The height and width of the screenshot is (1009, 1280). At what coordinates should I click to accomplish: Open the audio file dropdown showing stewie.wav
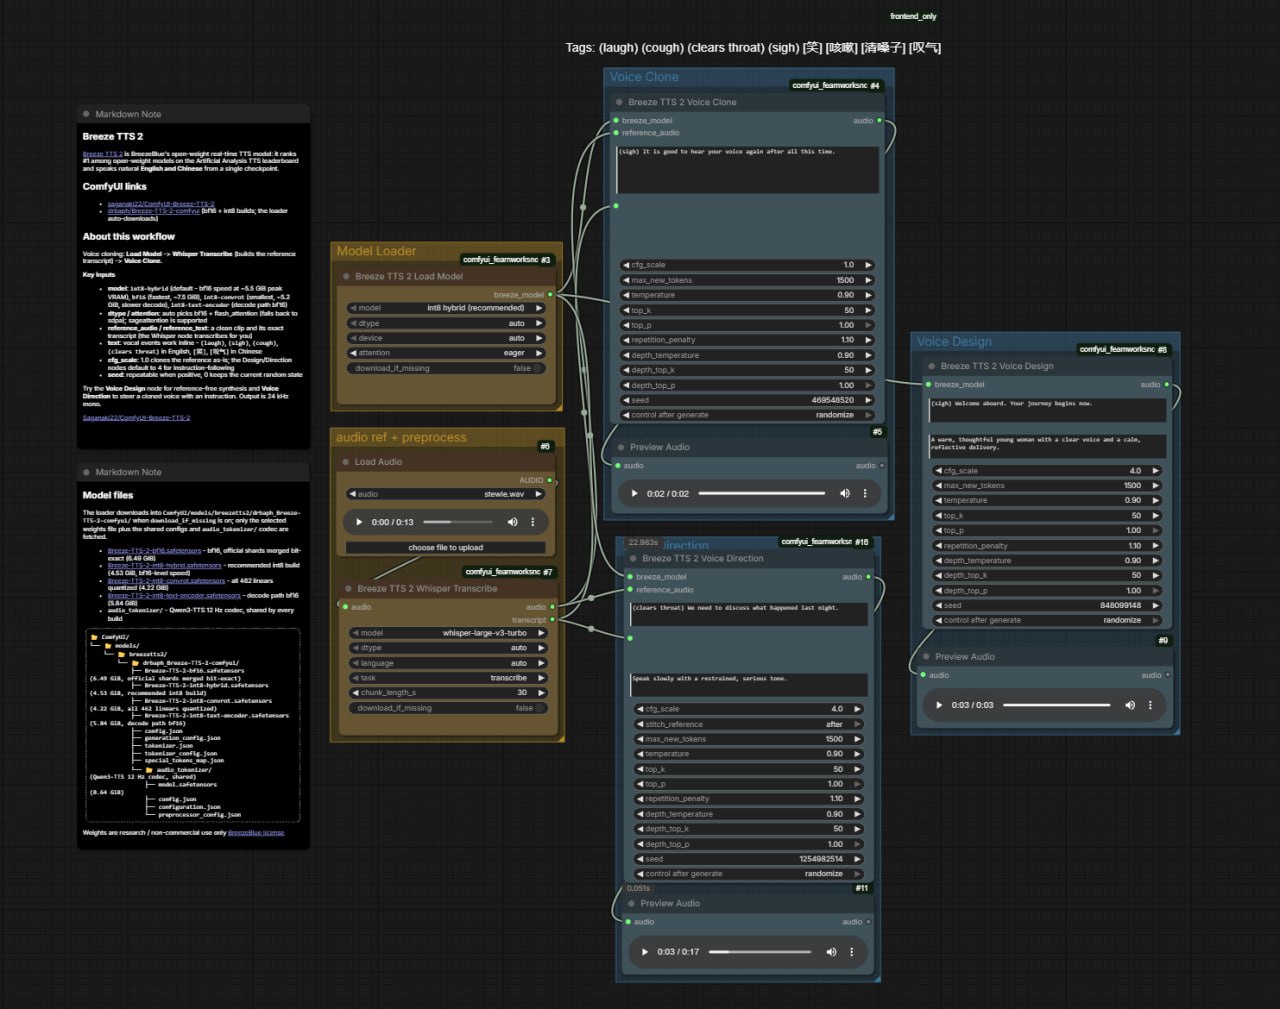446,494
